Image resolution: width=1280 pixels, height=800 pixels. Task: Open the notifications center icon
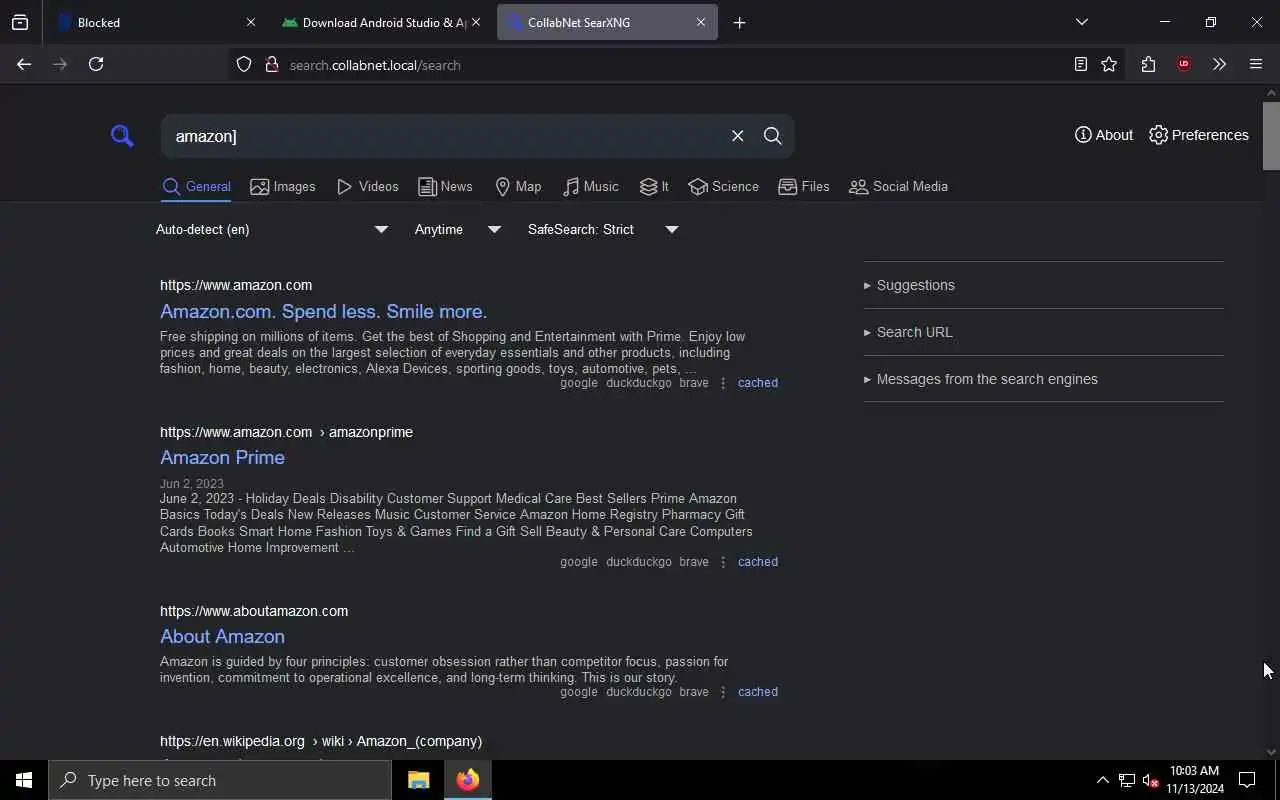[x=1247, y=780]
